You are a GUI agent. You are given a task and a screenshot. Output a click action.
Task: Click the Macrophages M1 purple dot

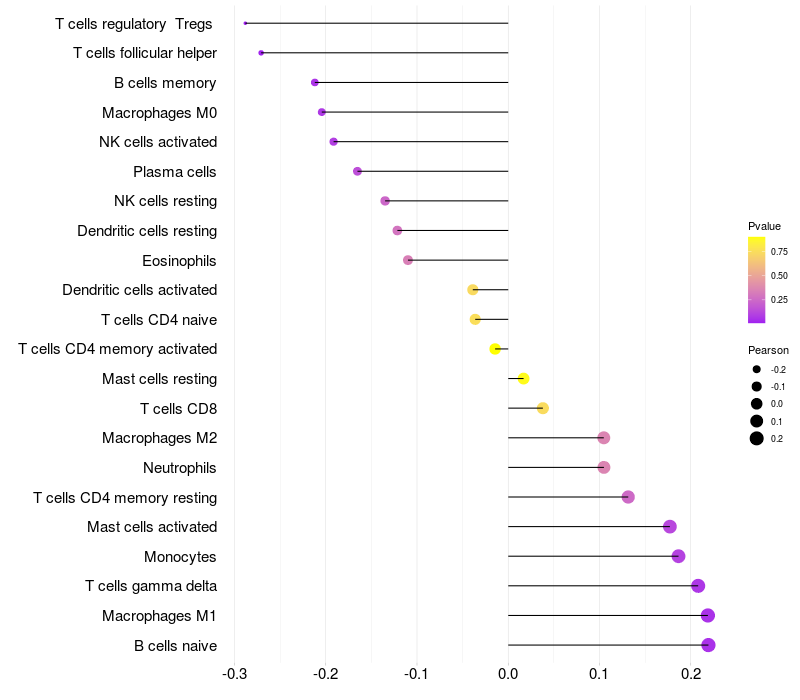(x=708, y=615)
